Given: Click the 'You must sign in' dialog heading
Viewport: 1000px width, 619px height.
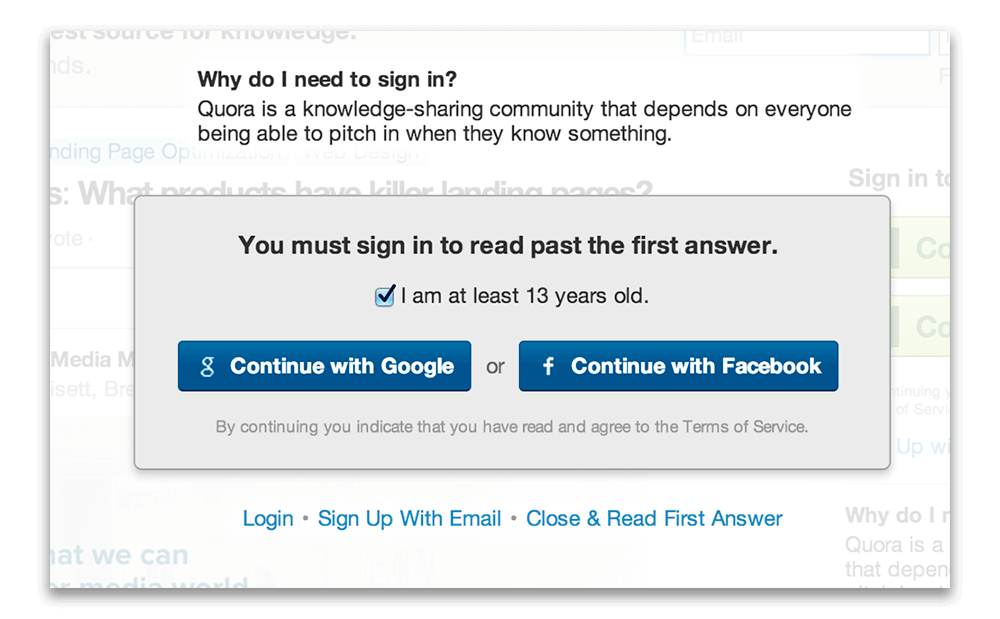Looking at the screenshot, I should pyautogui.click(x=508, y=245).
